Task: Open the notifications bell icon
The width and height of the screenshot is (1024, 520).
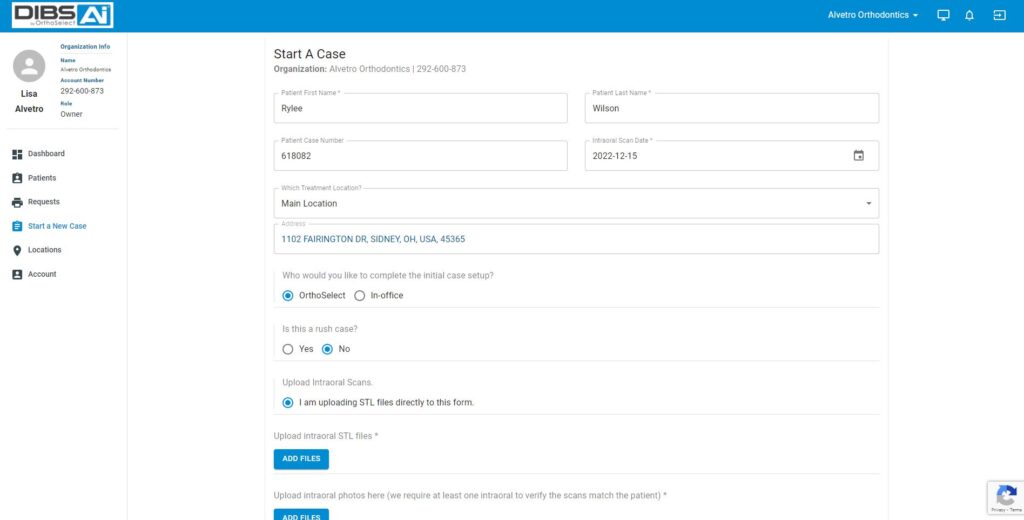Action: click(x=969, y=16)
